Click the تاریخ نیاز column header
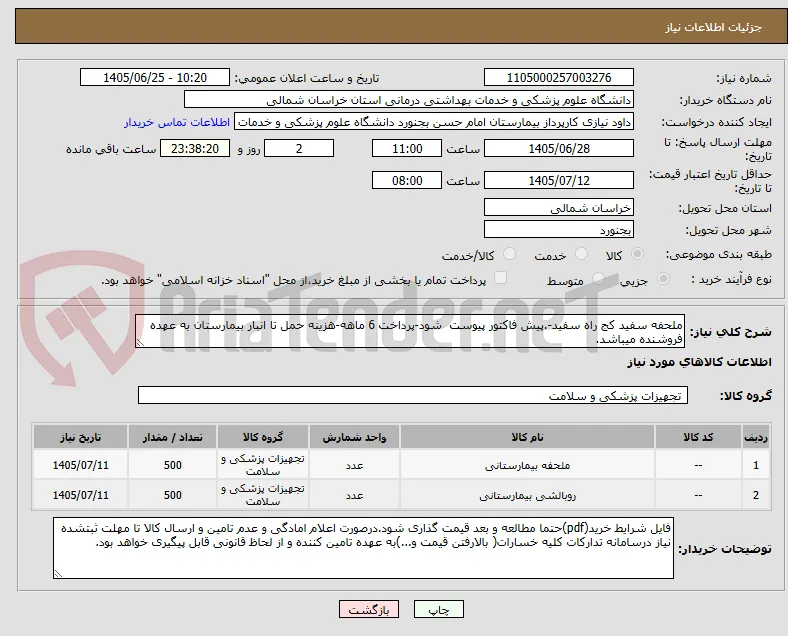Image resolution: width=788 pixels, height=636 pixels. pyautogui.click(x=80, y=437)
